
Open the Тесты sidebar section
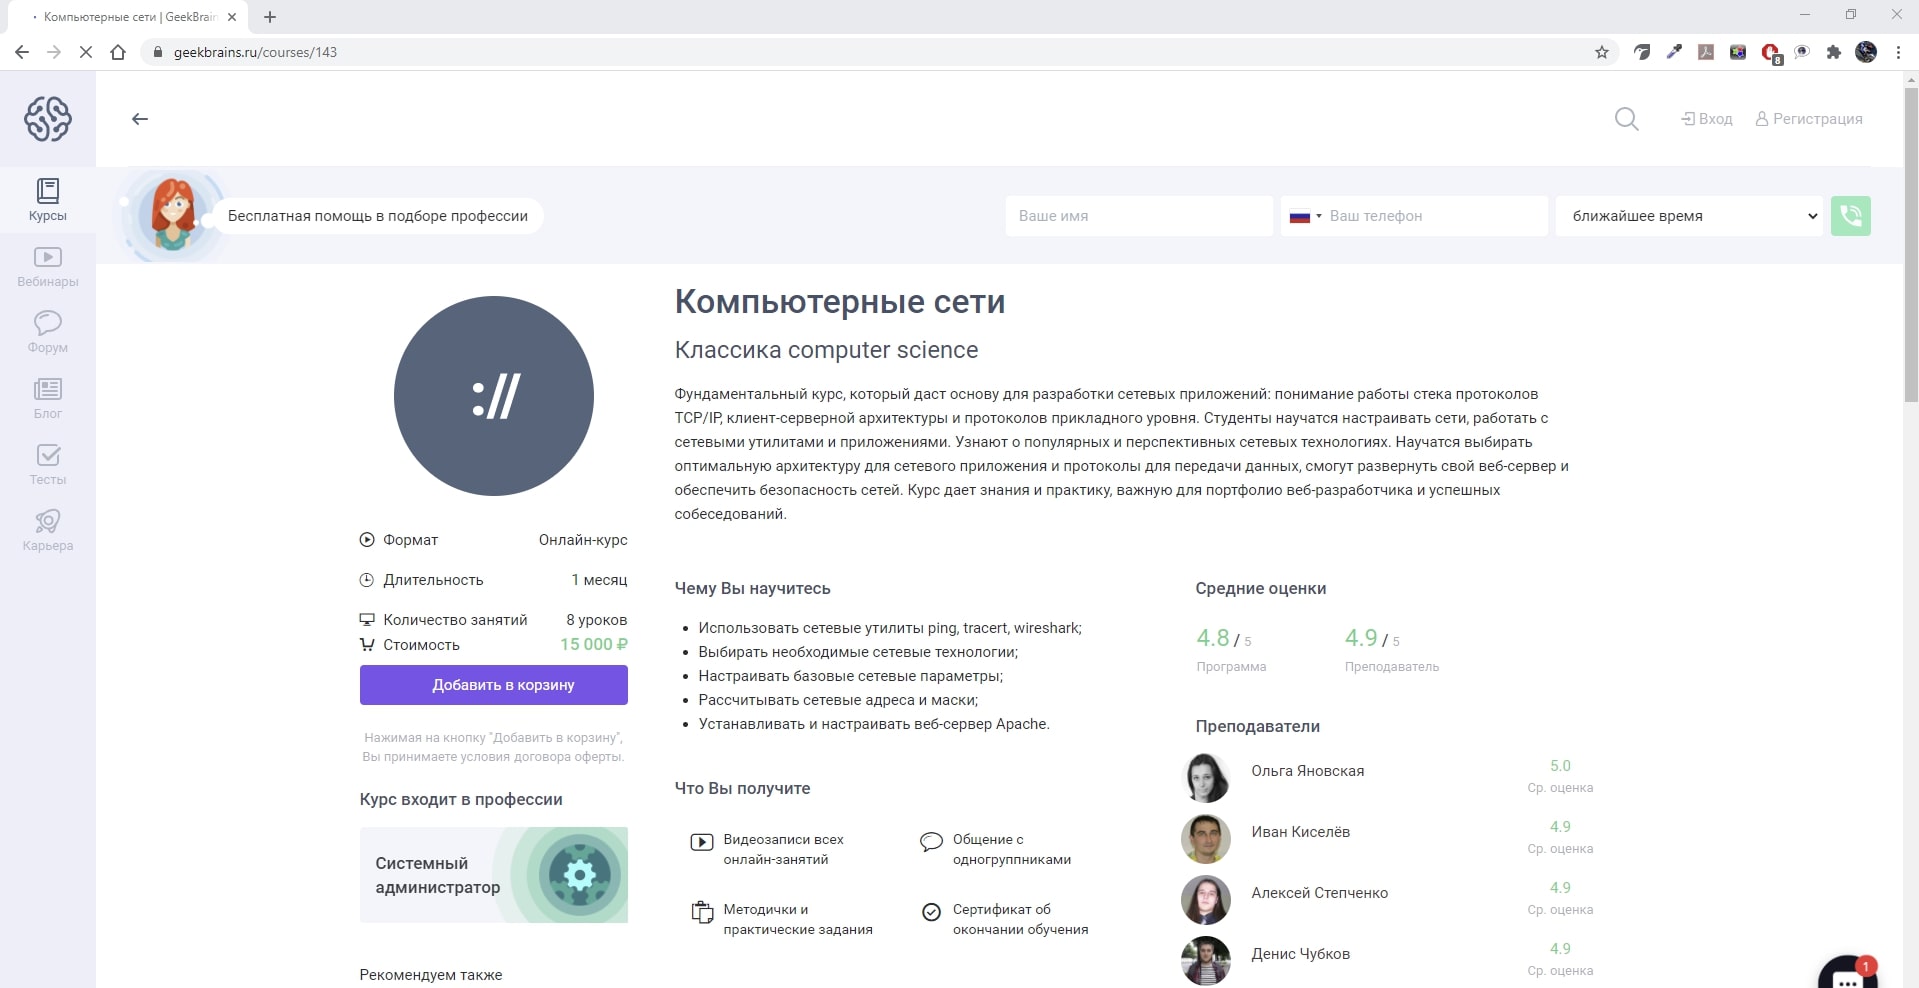pyautogui.click(x=48, y=465)
